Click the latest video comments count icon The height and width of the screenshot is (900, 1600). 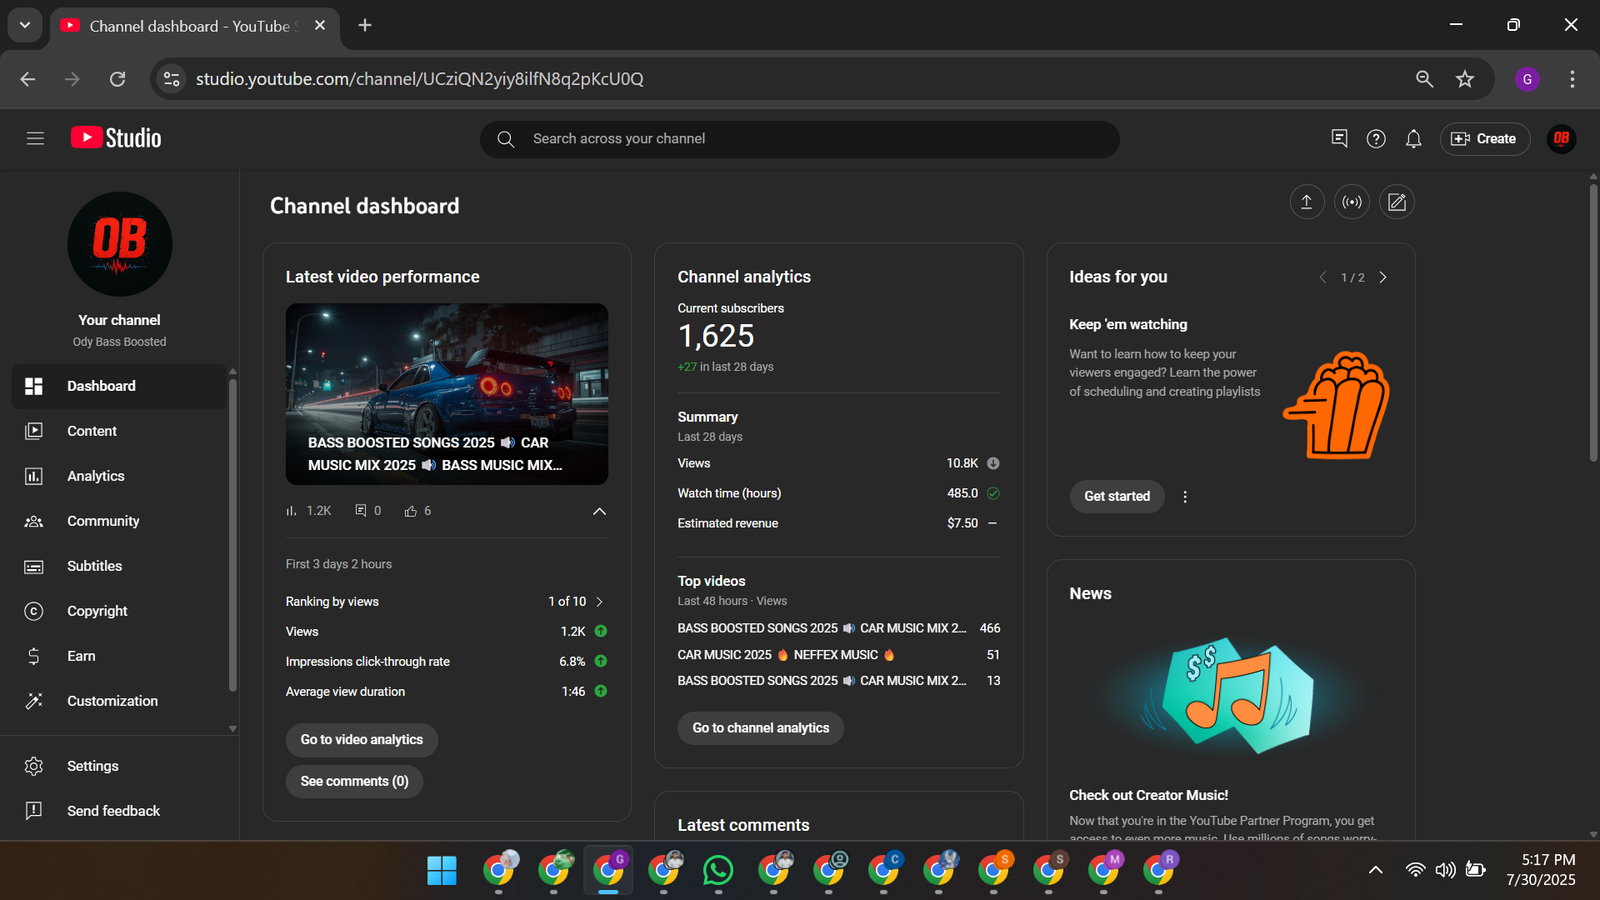pyautogui.click(x=361, y=511)
